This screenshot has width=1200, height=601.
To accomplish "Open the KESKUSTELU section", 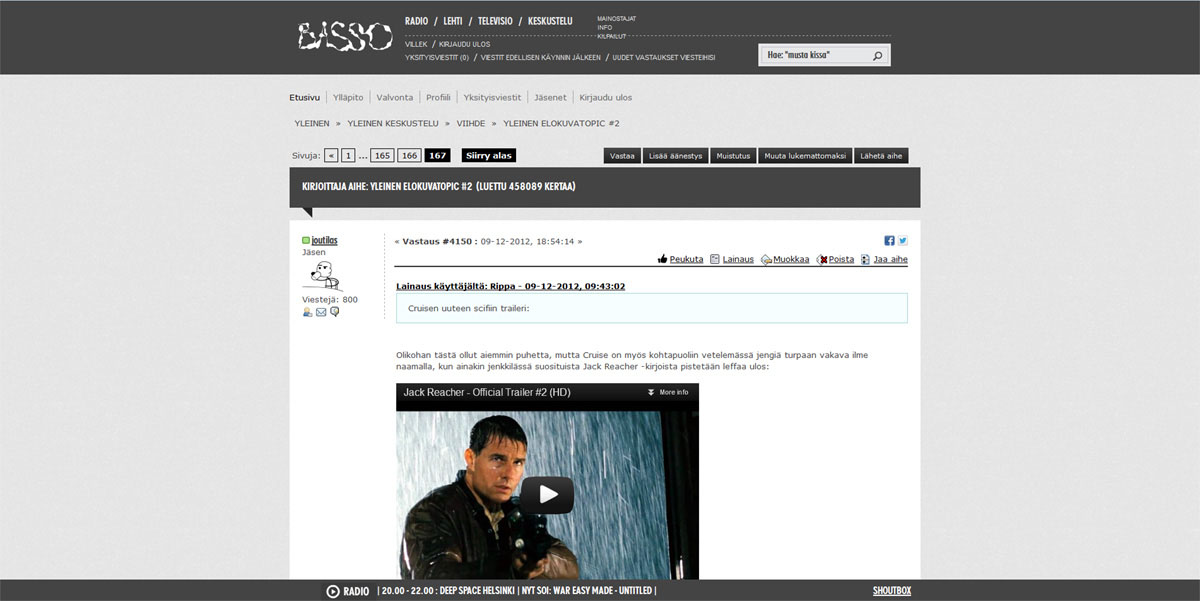I will [x=550, y=21].
